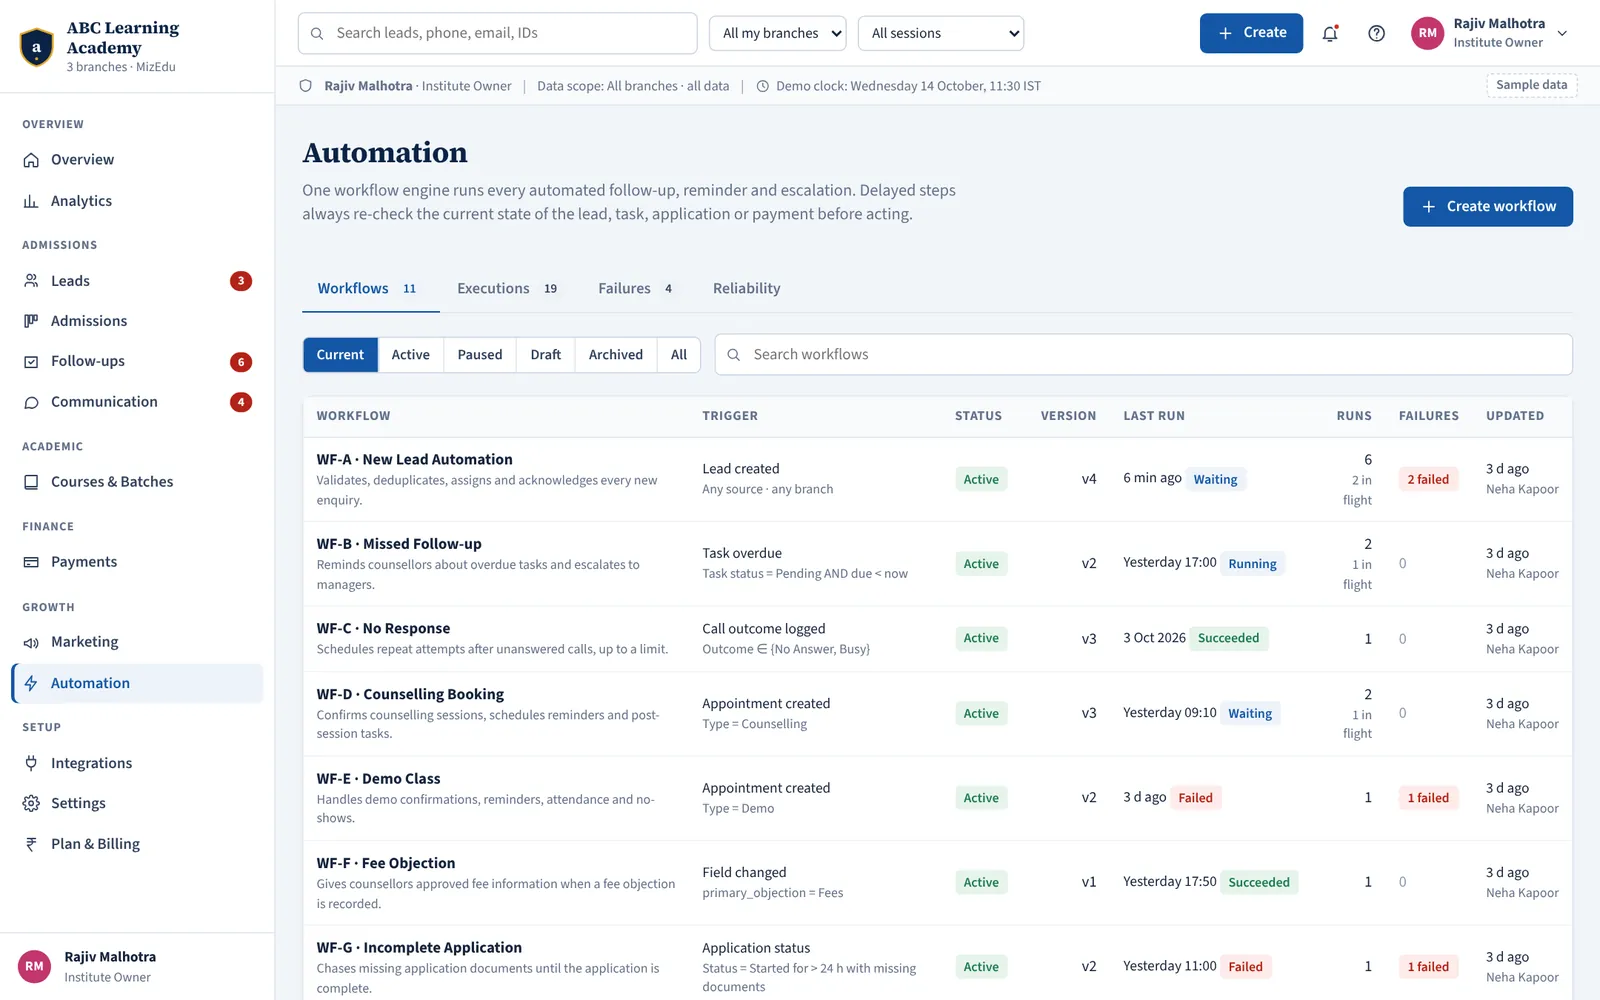Open WF-G · Incomplete Application workflow

point(420,947)
